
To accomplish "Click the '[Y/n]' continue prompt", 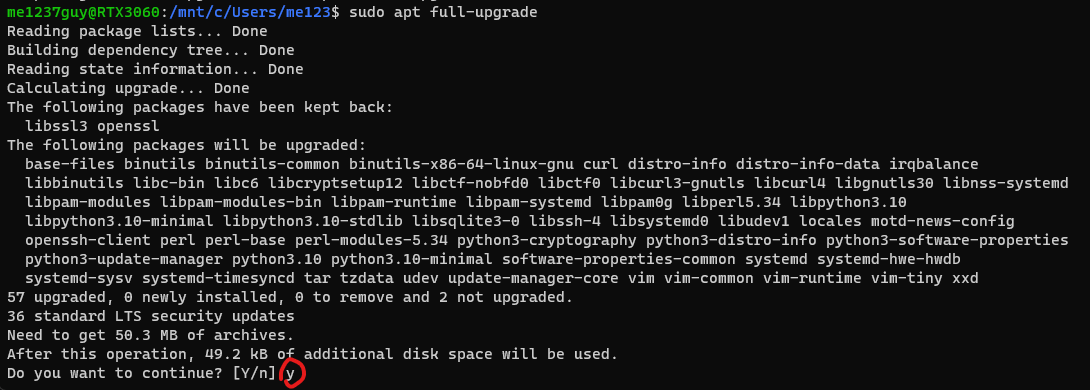I will (x=254, y=373).
